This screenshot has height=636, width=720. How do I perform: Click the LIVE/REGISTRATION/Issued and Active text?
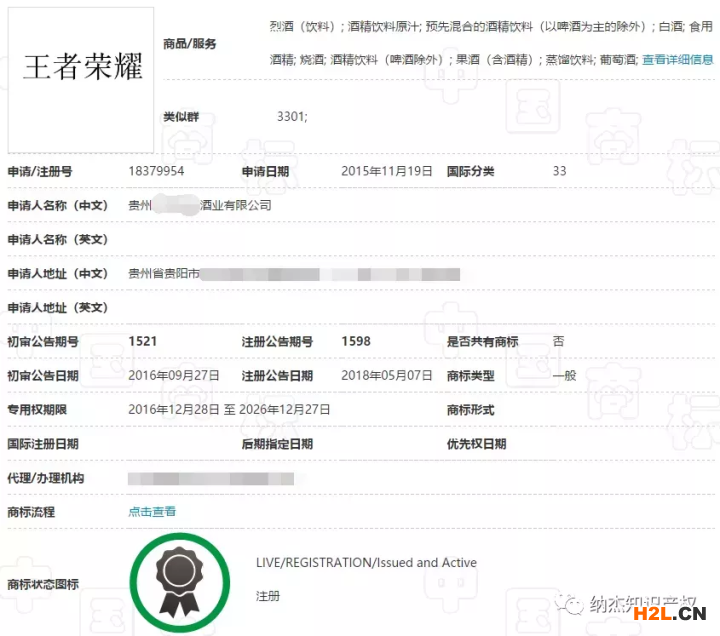(x=366, y=563)
